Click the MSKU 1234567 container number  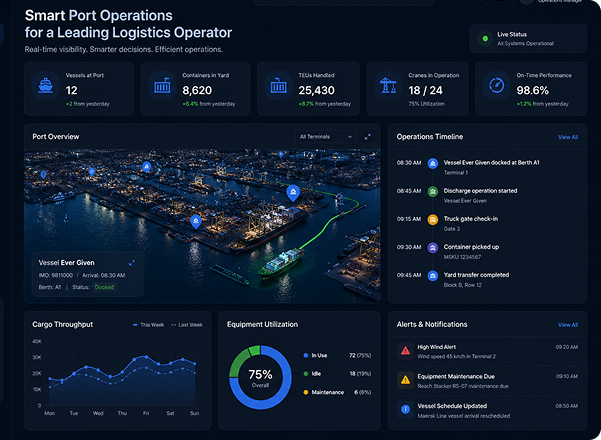[462, 257]
